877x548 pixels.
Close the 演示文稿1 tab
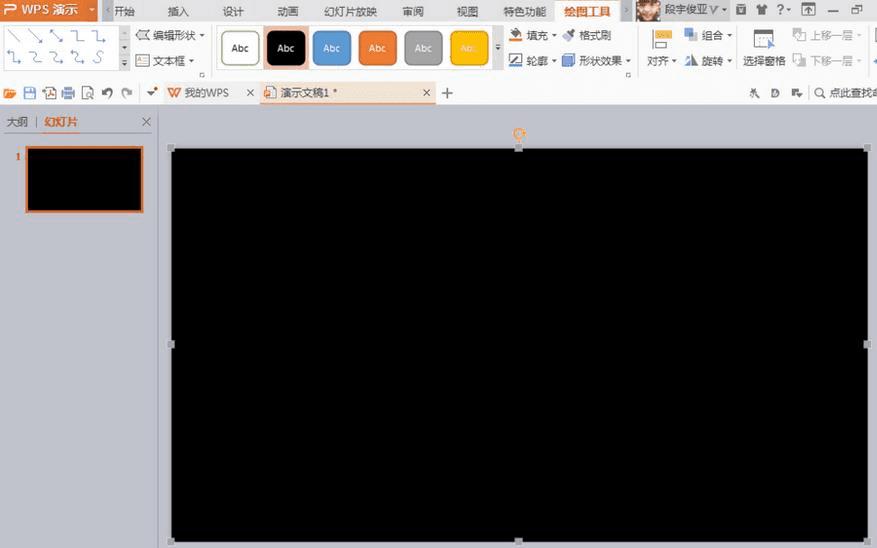427,93
